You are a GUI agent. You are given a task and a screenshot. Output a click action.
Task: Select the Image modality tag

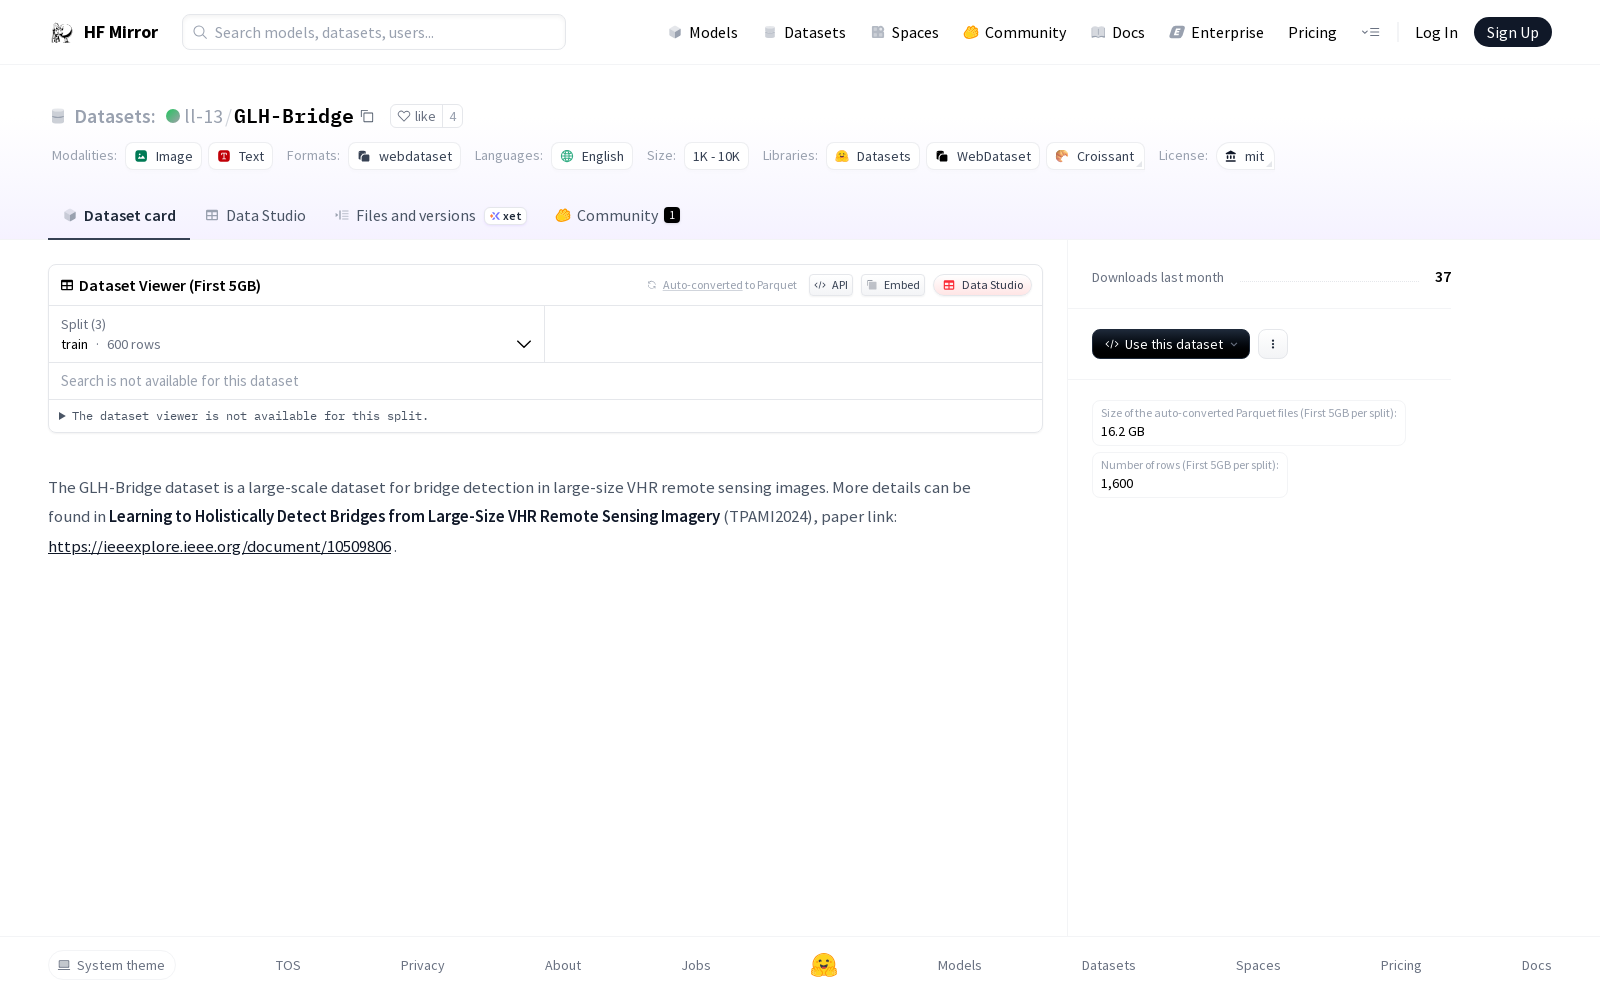pos(163,156)
